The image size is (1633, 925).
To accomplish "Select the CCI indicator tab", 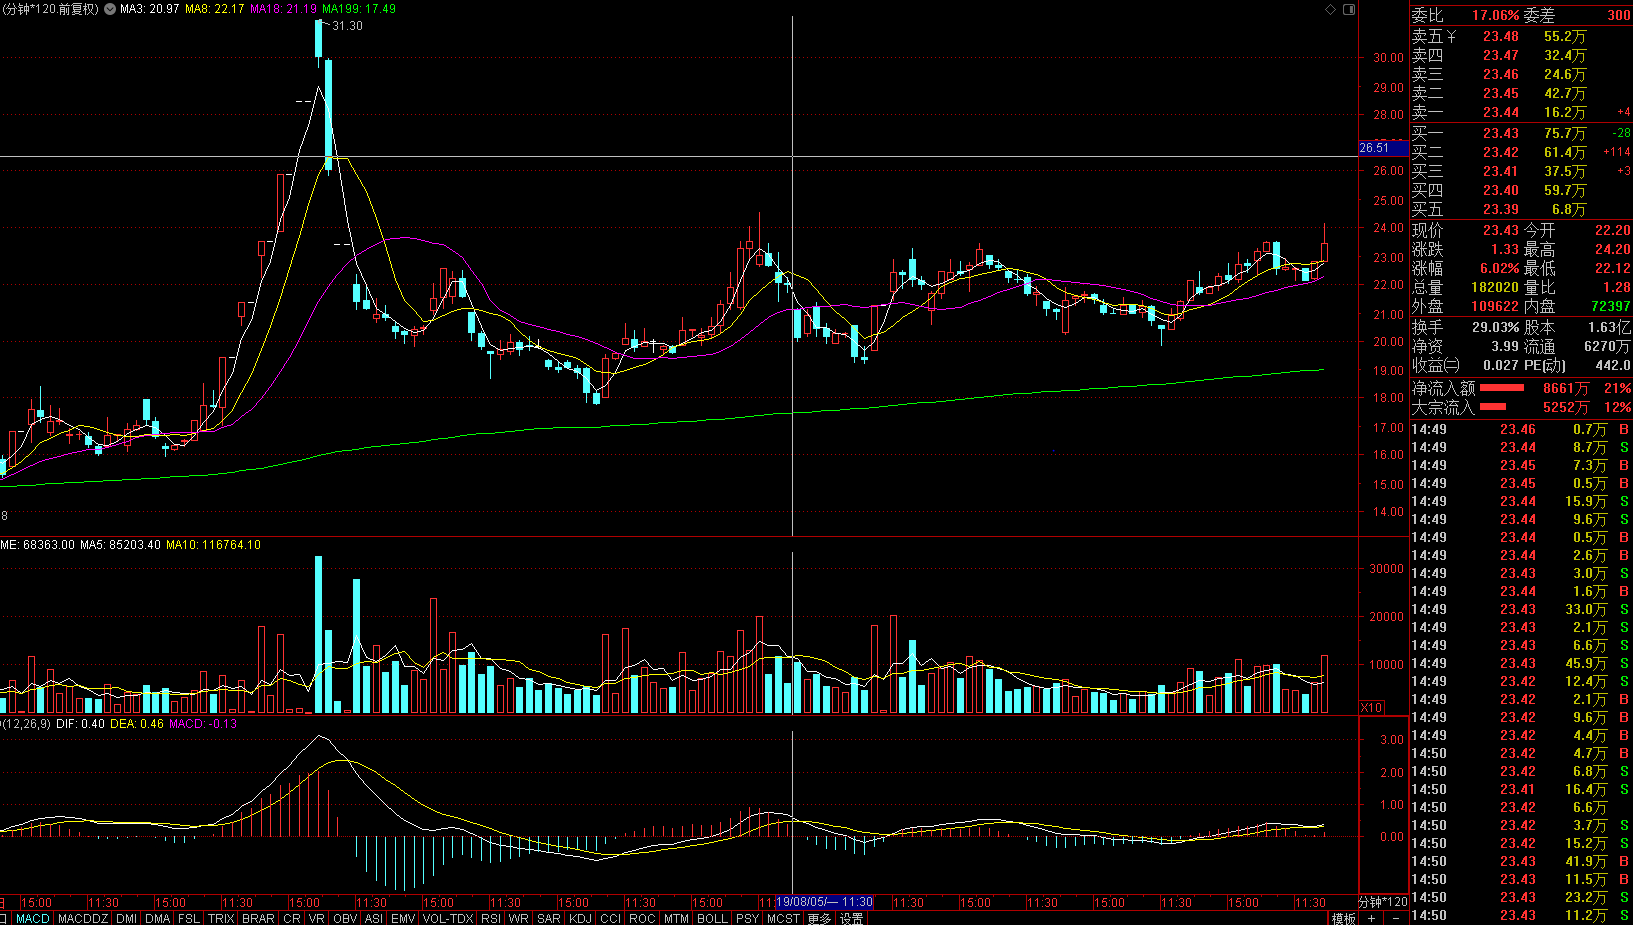I will click(610, 918).
